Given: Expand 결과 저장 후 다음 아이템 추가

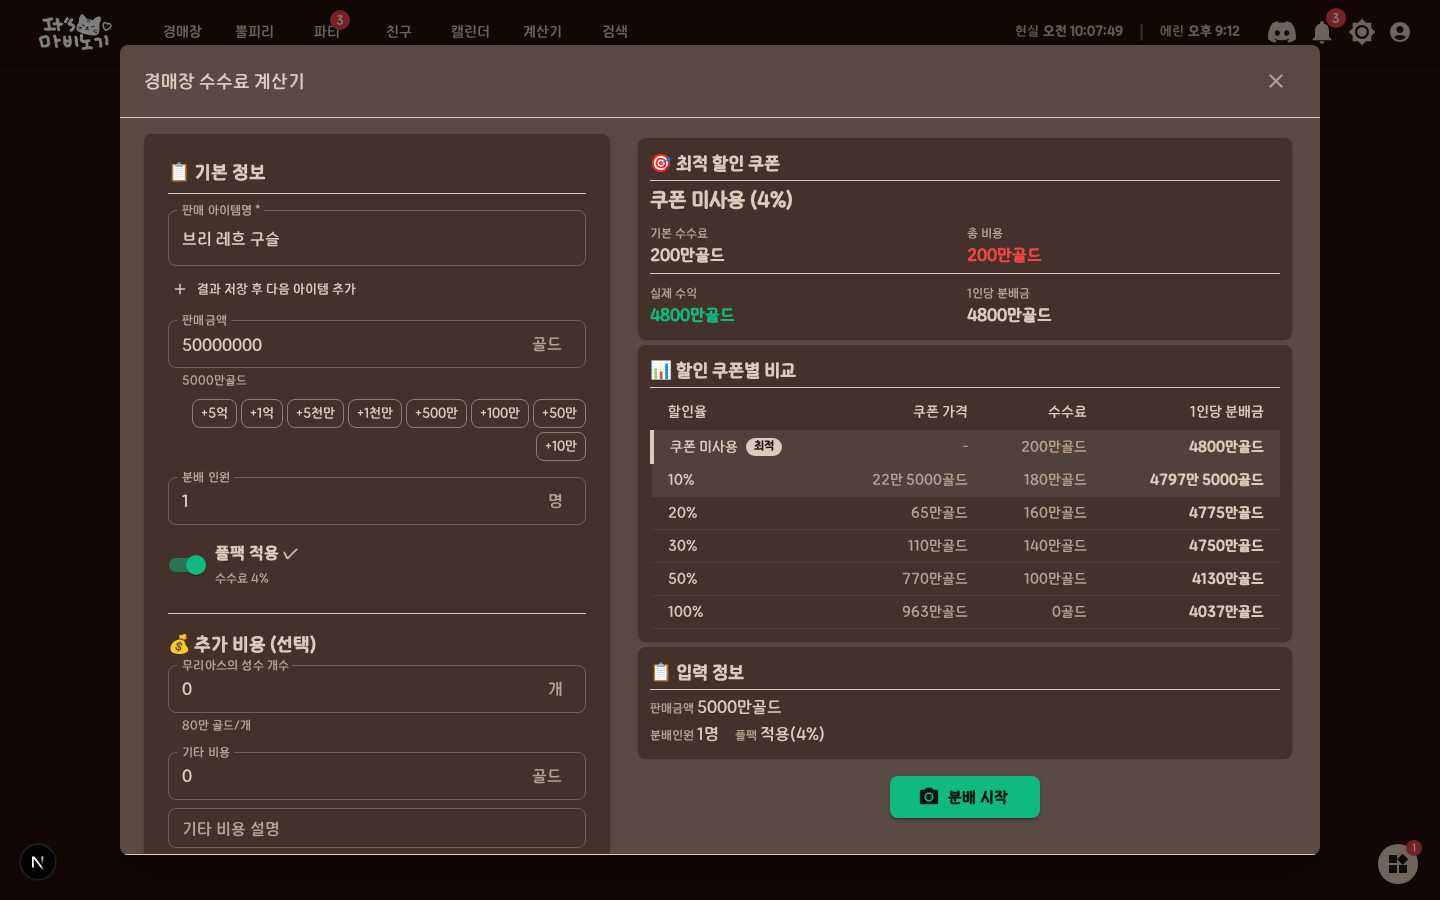Looking at the screenshot, I should (265, 289).
